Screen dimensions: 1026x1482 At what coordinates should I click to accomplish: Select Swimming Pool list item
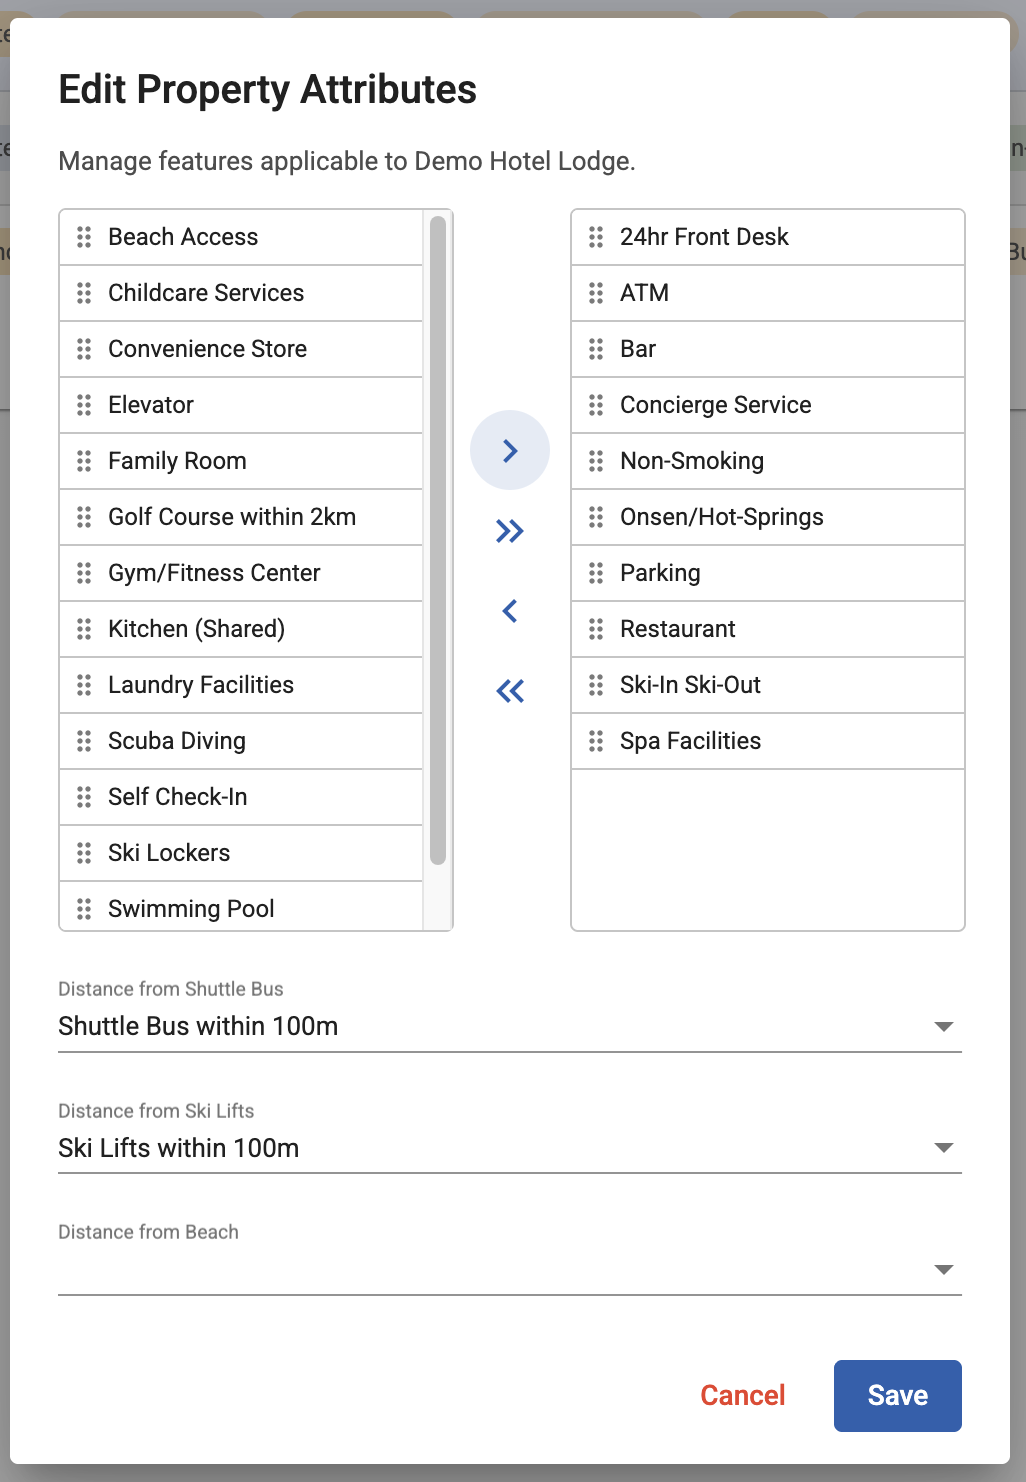191,908
